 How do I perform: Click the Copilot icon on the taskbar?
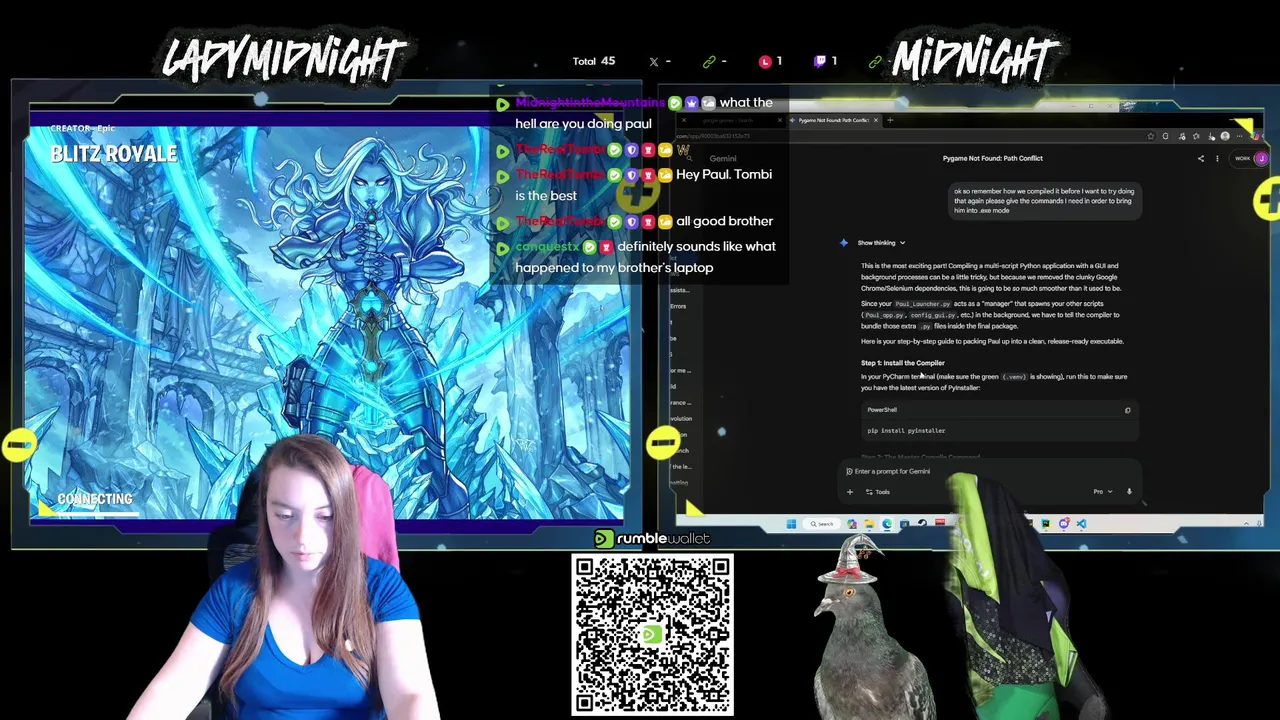click(x=852, y=524)
